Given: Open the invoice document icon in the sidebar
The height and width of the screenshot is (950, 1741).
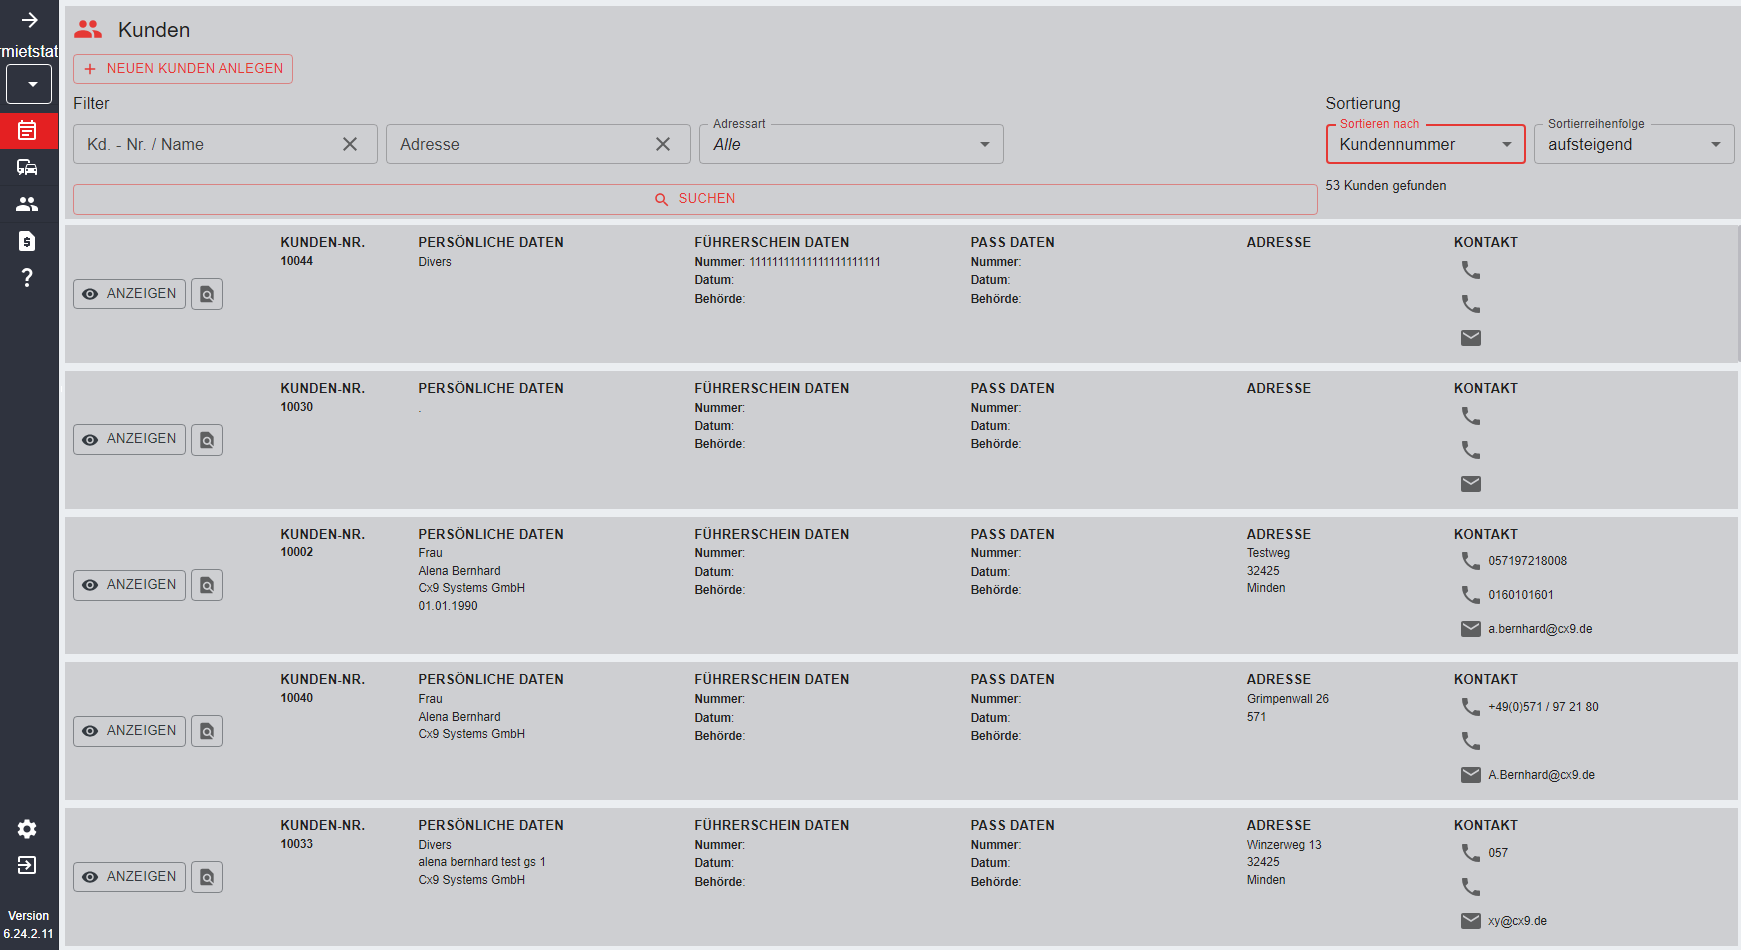Looking at the screenshot, I should 27,241.
